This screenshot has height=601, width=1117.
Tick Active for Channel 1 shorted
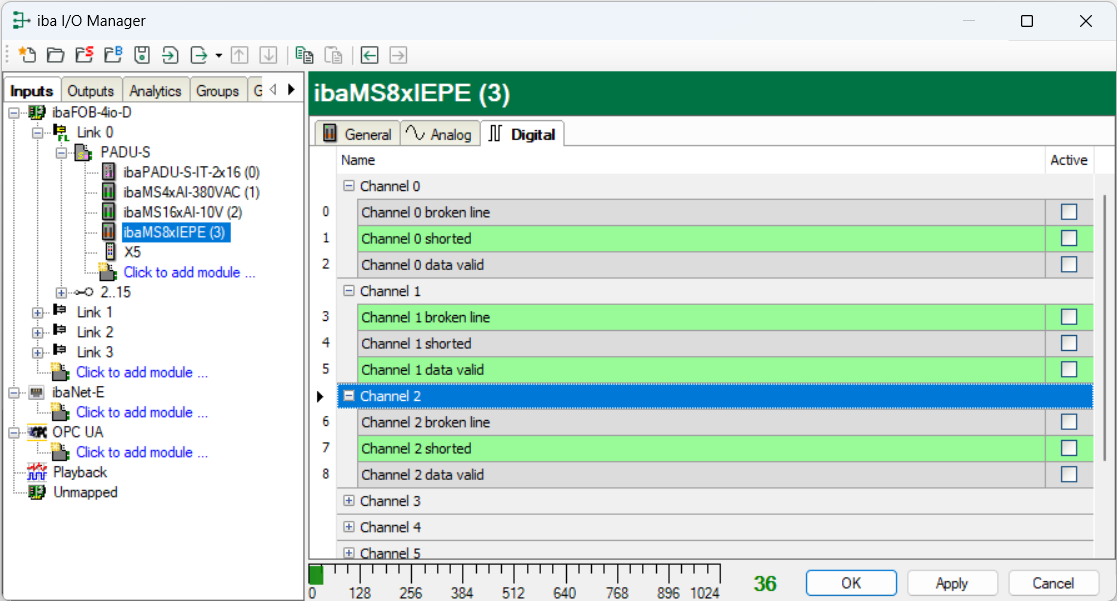pos(1069,343)
